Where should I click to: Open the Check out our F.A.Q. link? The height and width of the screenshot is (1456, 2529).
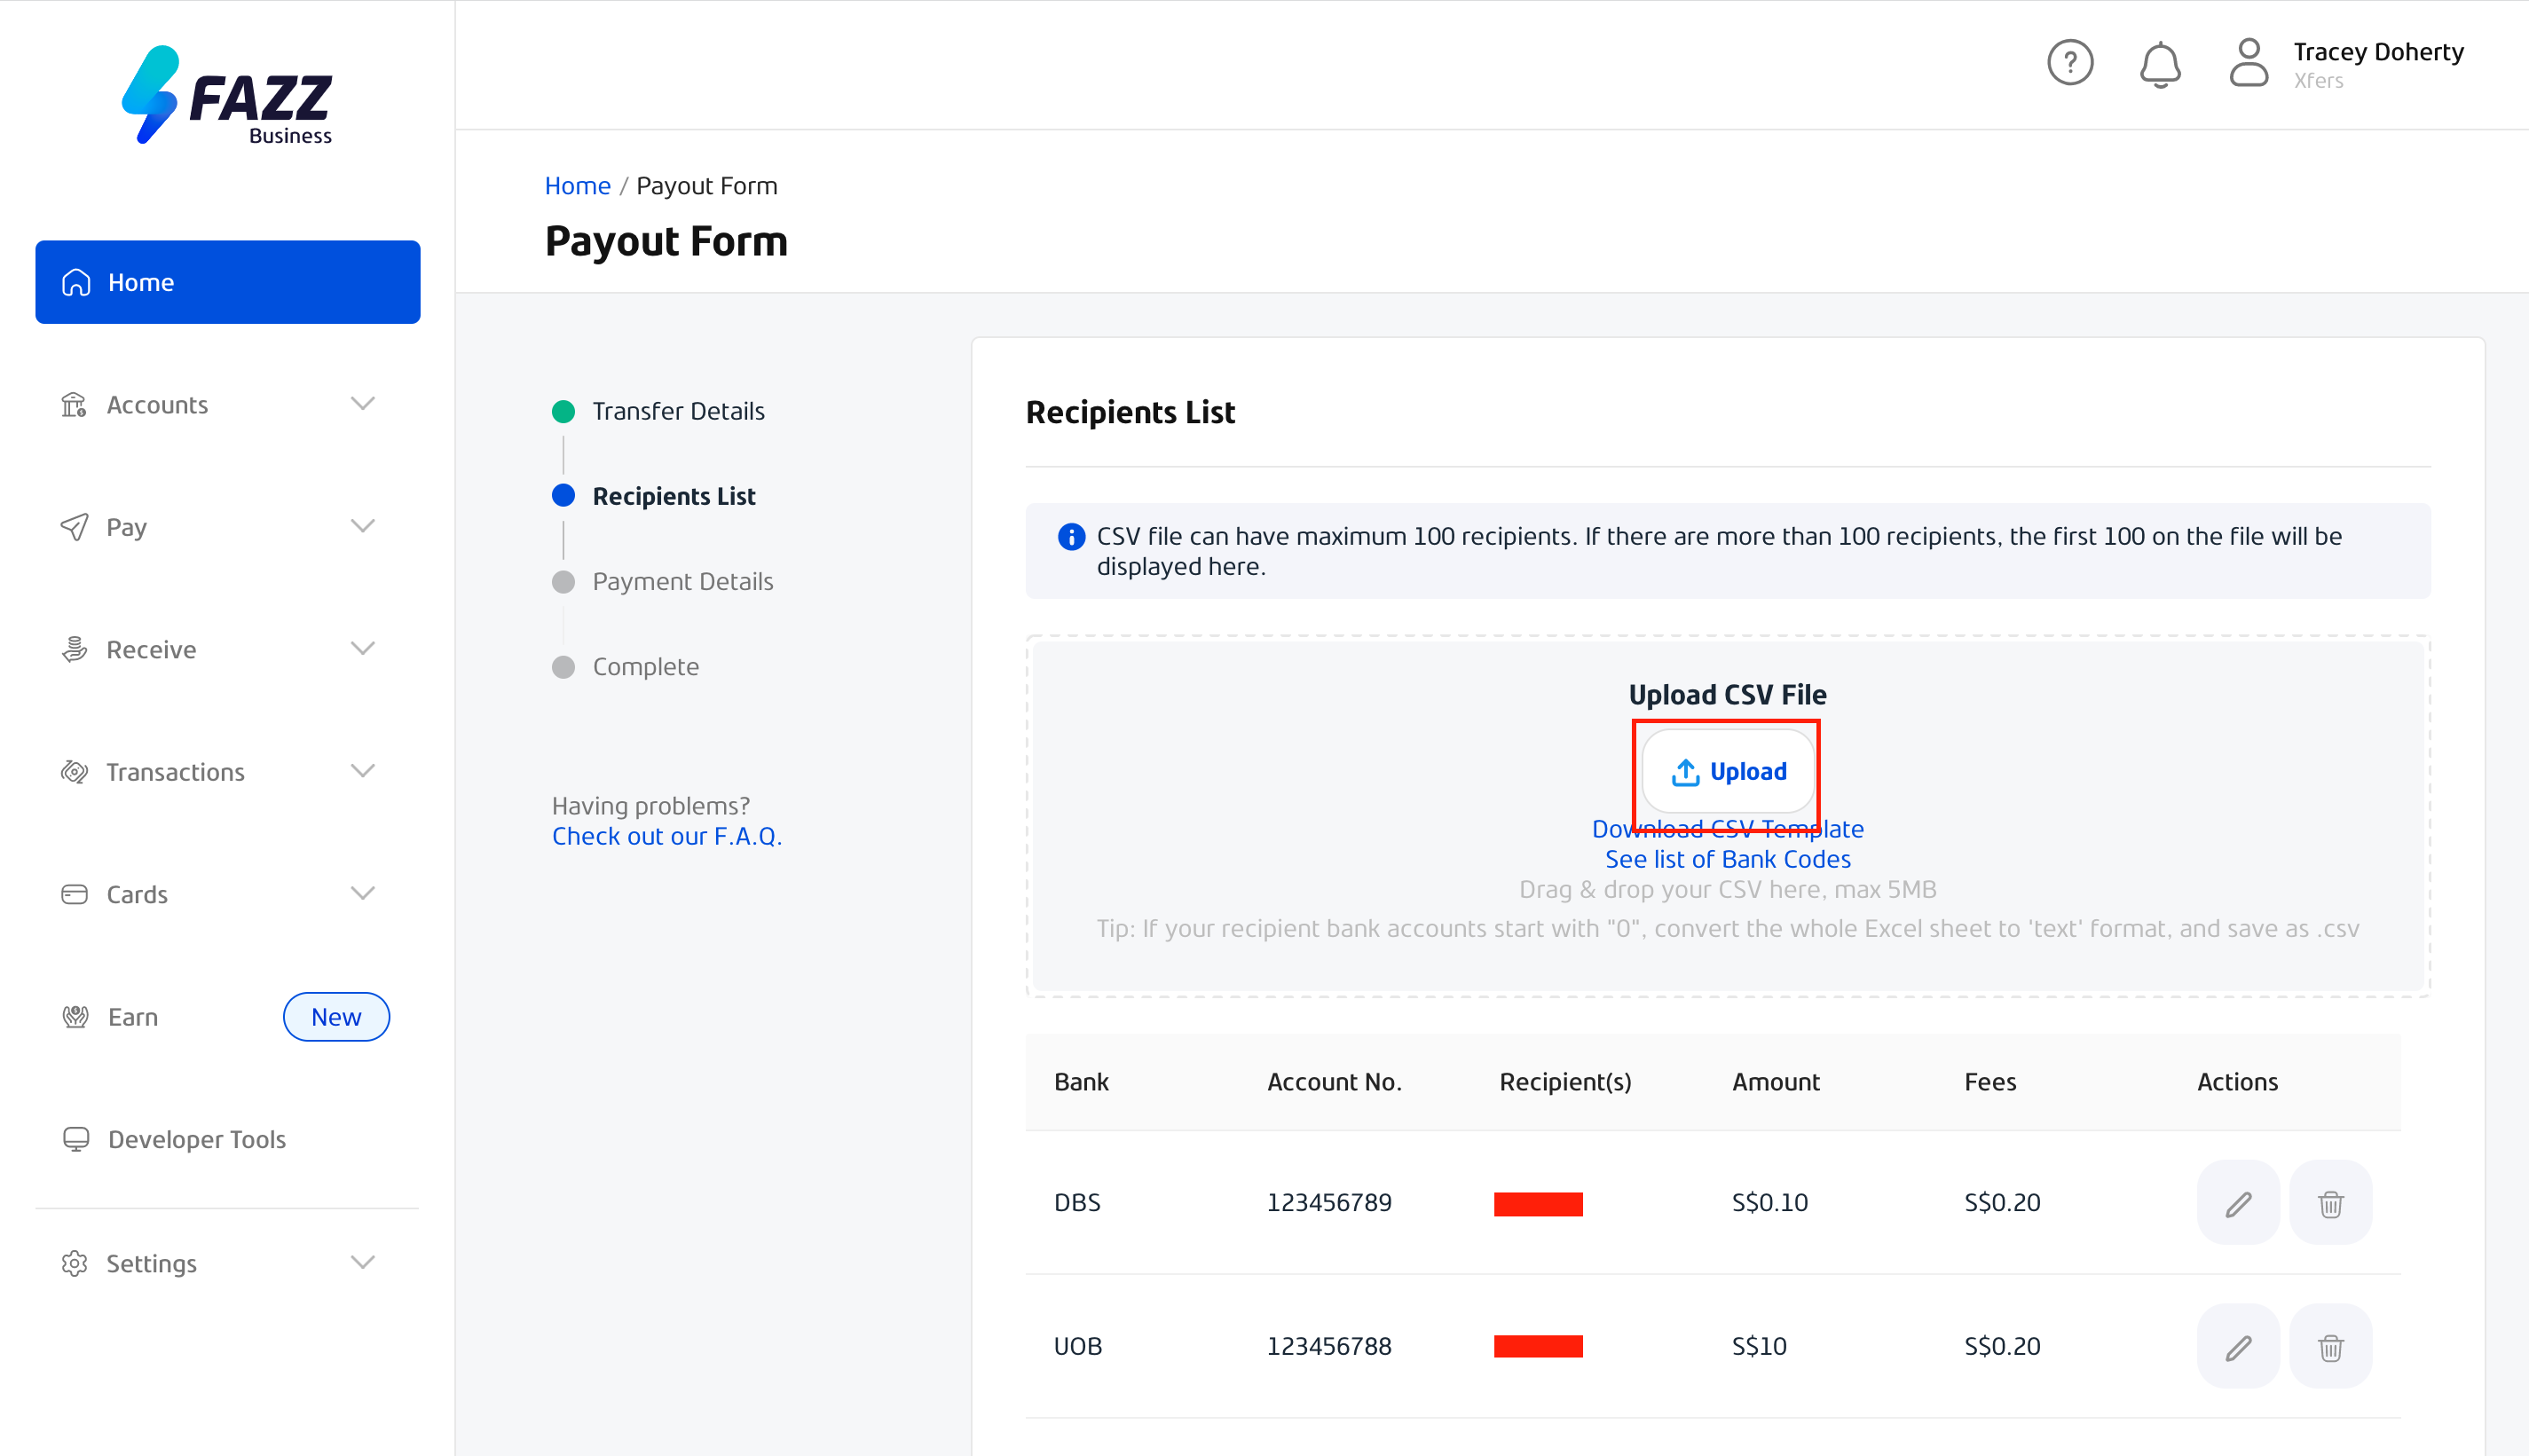pyautogui.click(x=667, y=836)
